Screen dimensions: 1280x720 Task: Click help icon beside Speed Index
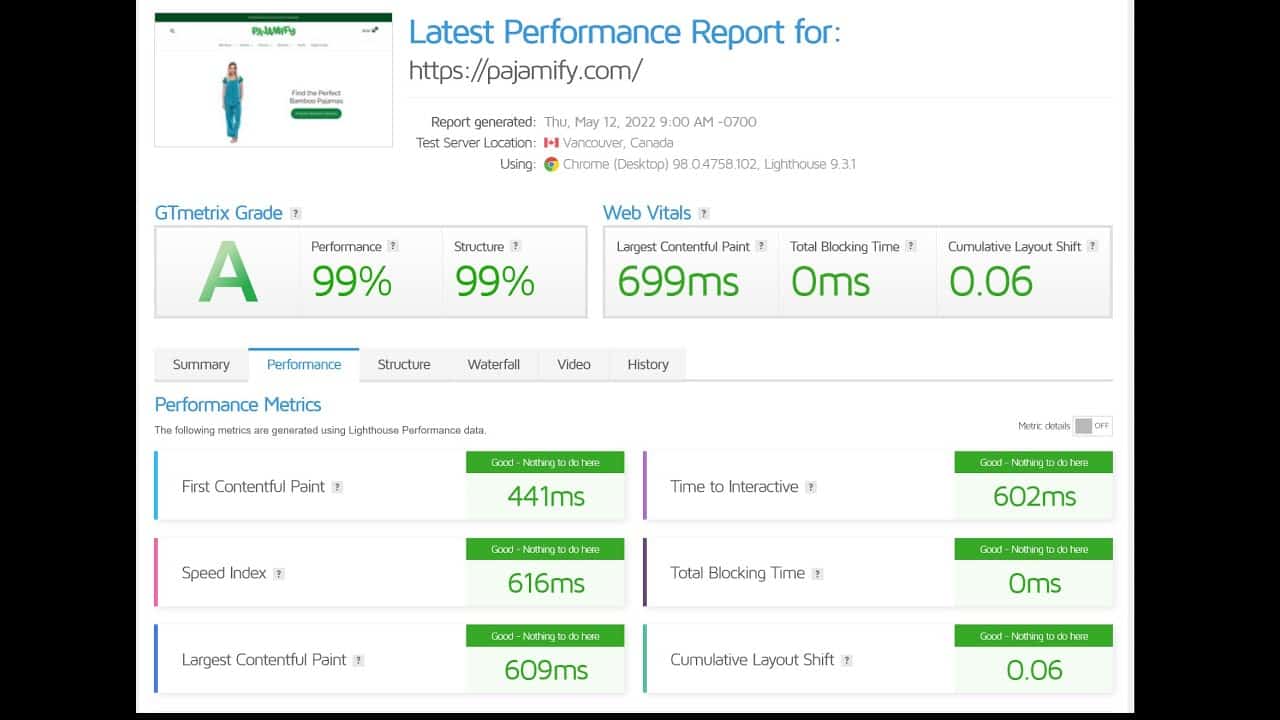pyautogui.click(x=279, y=574)
